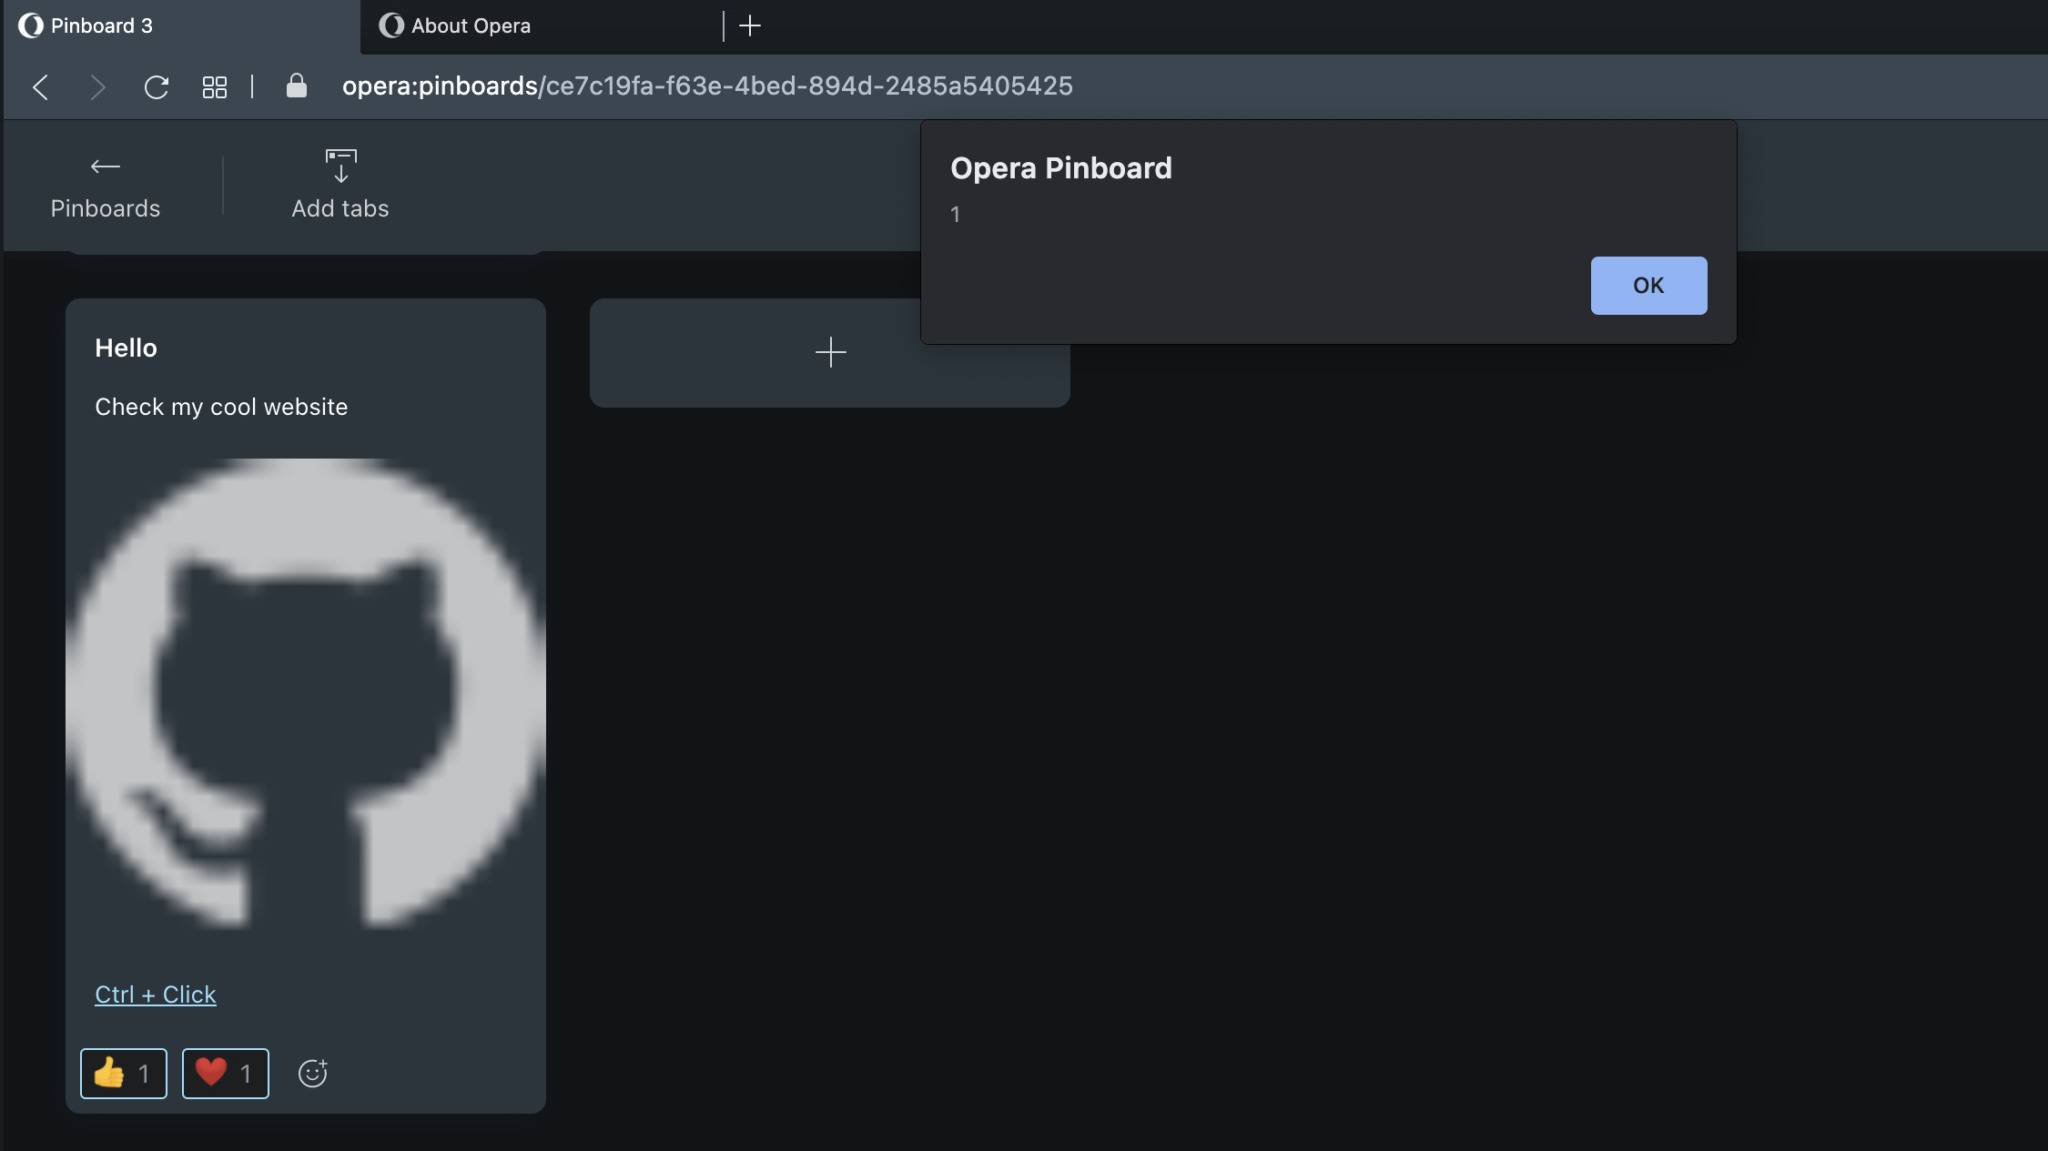2048x1151 pixels.
Task: Select the Pinboard 3 tab
Action: (x=101, y=26)
